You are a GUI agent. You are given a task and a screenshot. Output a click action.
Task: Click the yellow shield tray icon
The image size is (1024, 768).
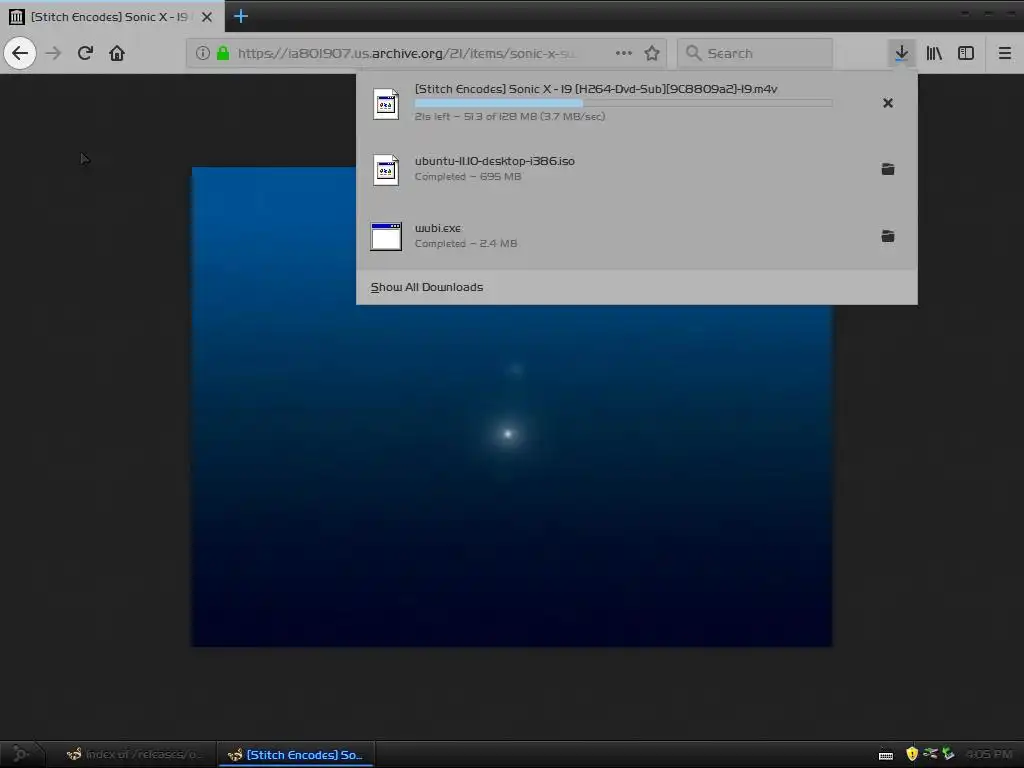[x=912, y=754]
